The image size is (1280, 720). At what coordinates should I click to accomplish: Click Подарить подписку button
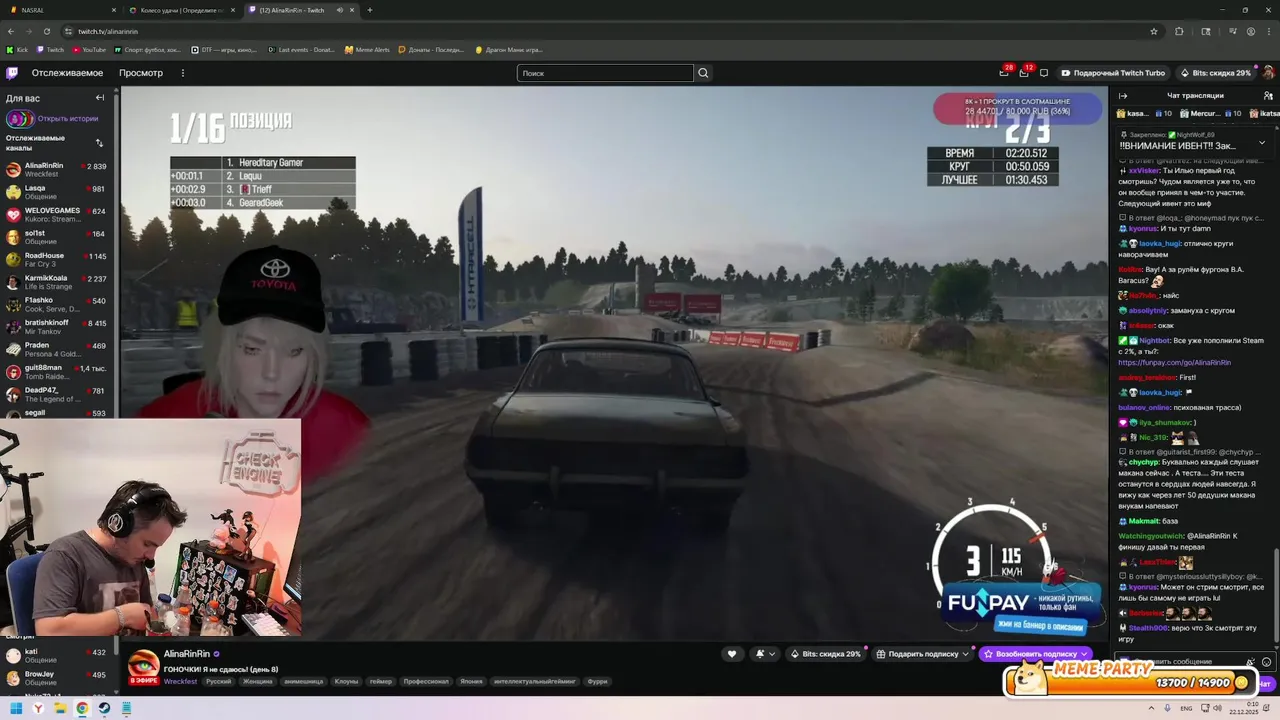[923, 654]
